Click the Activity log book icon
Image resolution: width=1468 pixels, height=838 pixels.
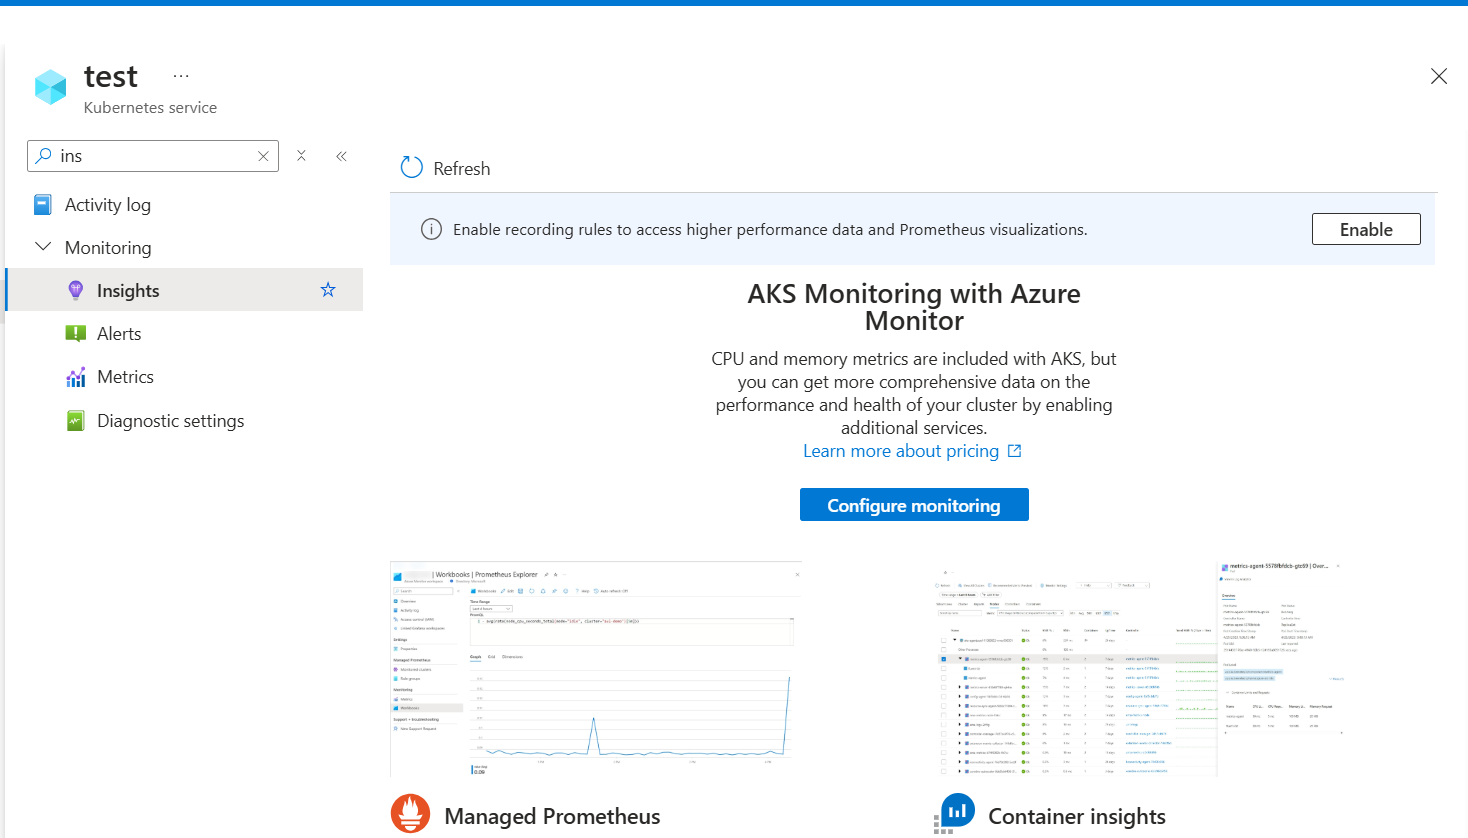tap(43, 205)
